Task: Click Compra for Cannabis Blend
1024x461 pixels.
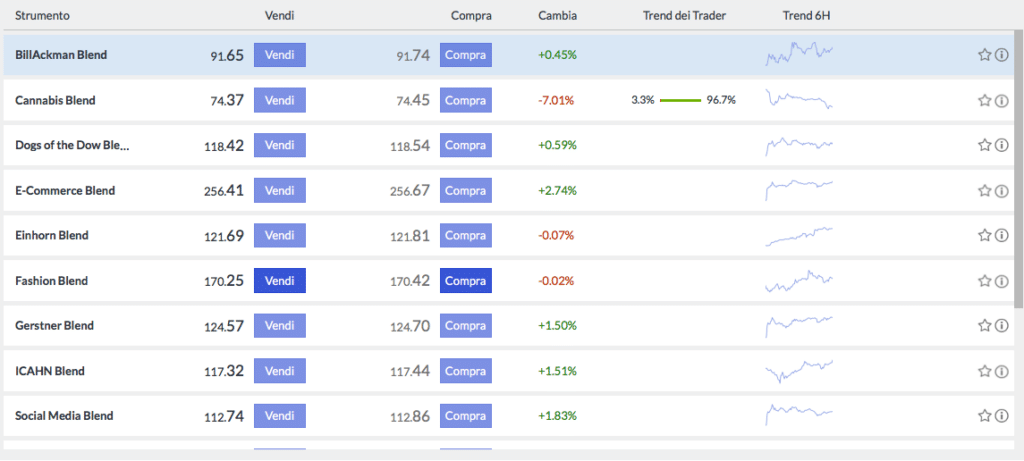Action: click(466, 100)
